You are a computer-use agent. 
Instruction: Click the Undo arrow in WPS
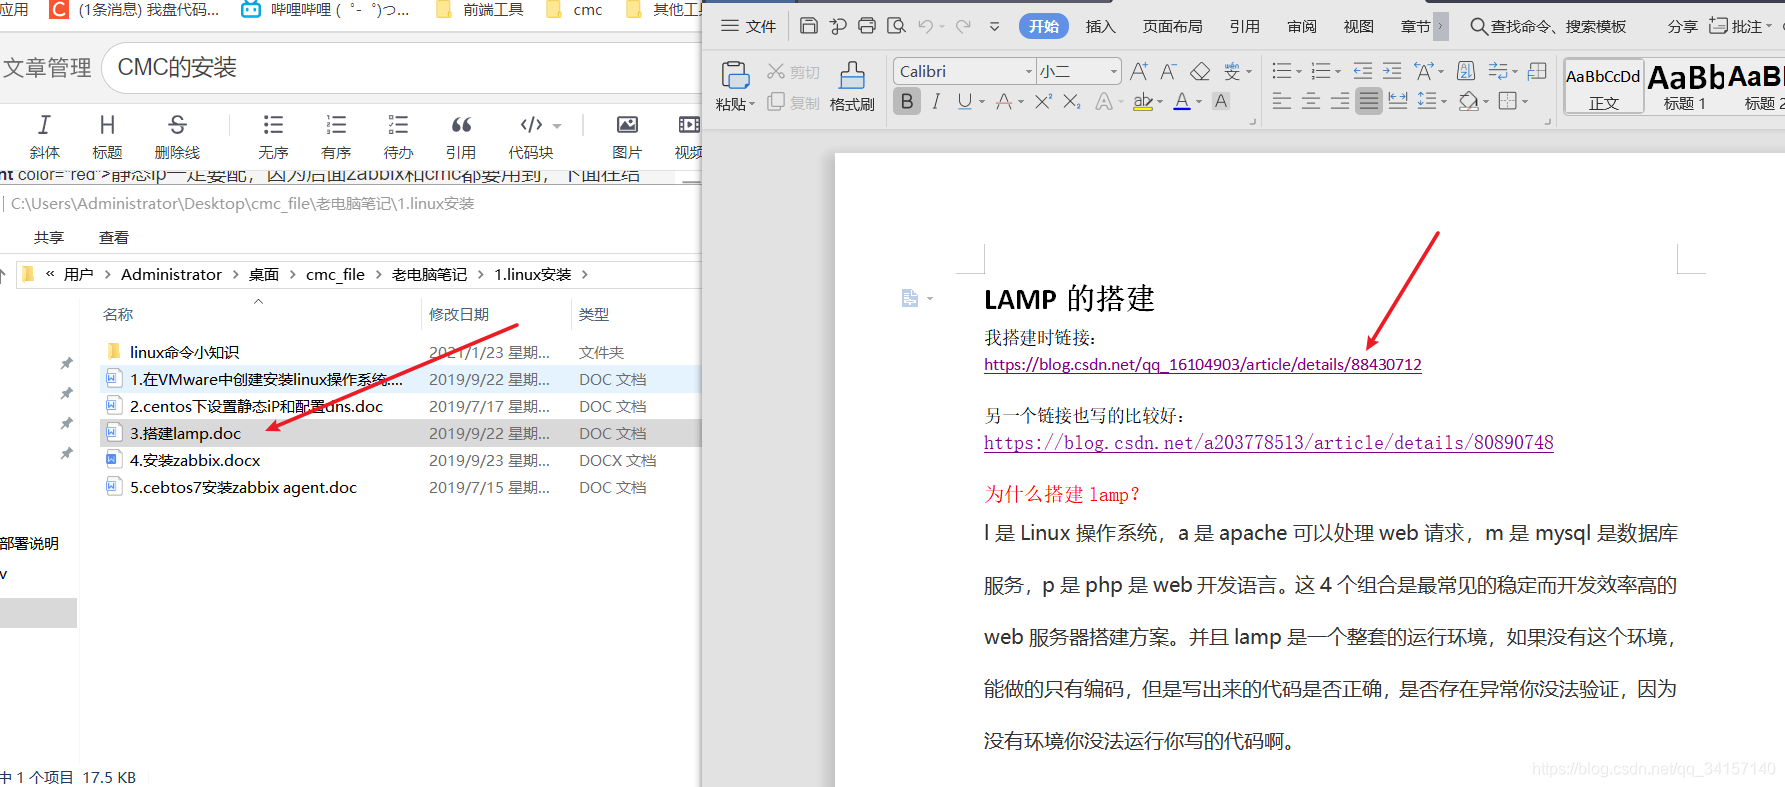coord(926,26)
